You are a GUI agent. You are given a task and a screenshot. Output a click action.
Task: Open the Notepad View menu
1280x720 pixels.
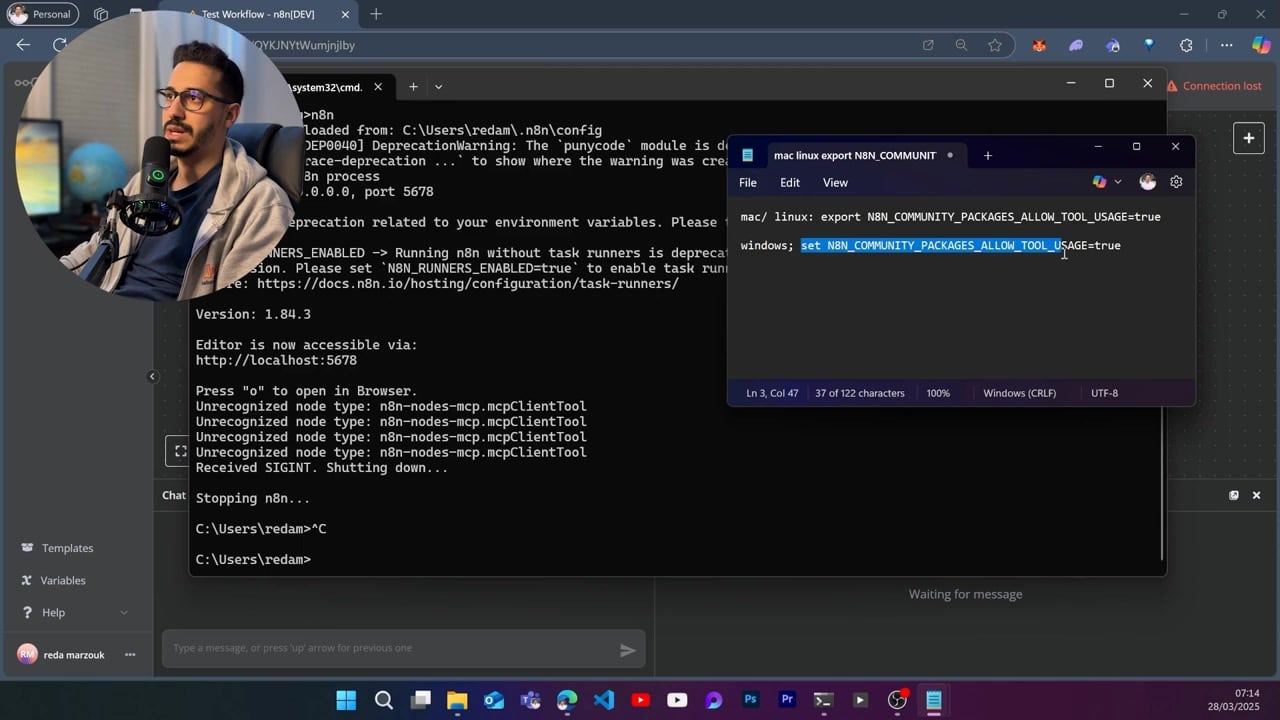tap(835, 183)
